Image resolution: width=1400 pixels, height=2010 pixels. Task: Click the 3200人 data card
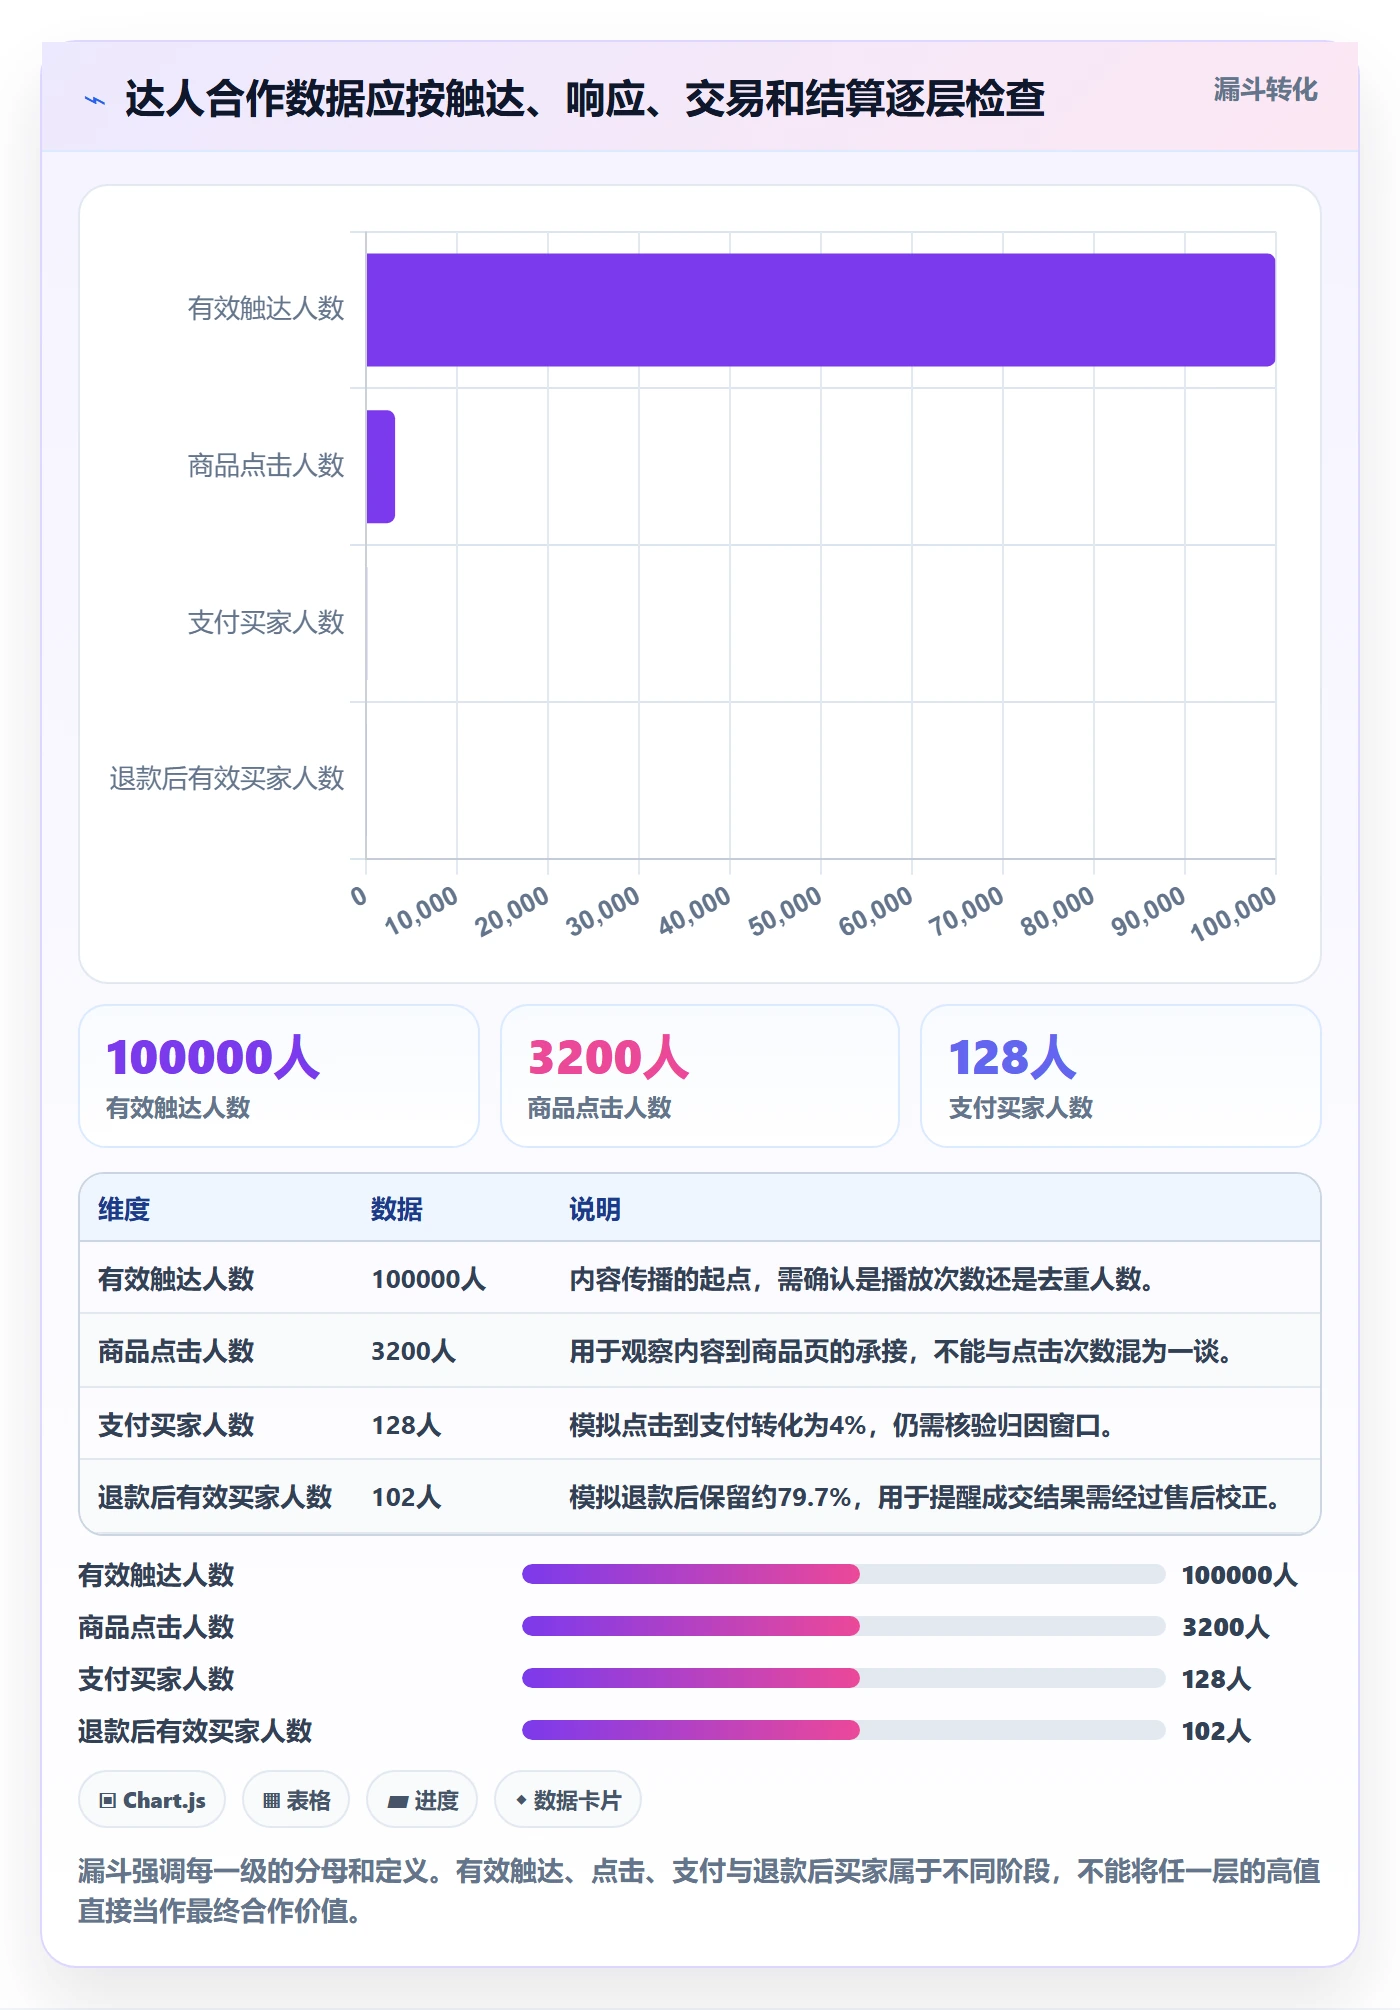pyautogui.click(x=700, y=1076)
